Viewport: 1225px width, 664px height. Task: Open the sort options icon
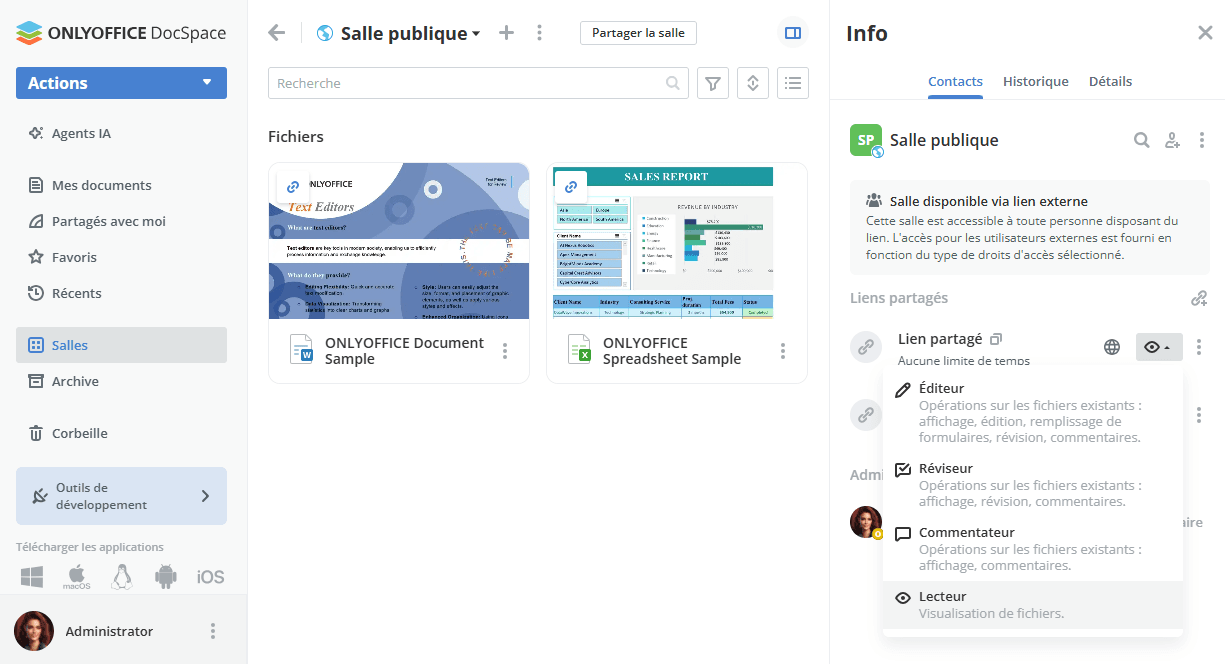[753, 84]
